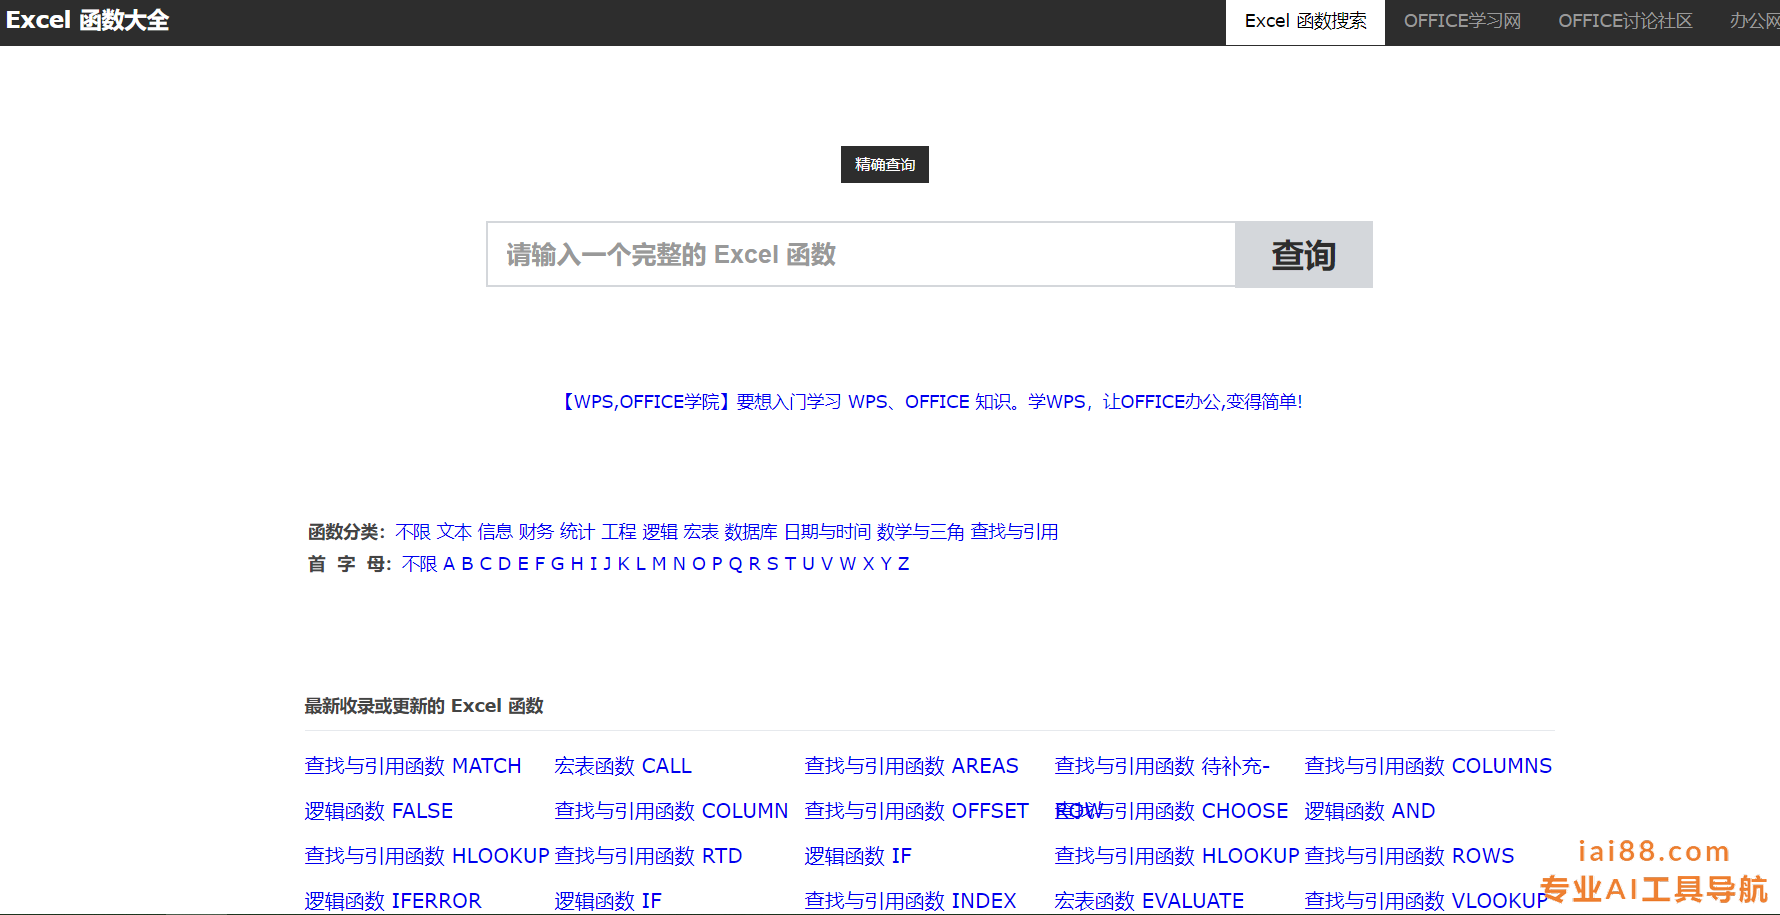Filter by 日期与时间 category
This screenshot has width=1780, height=915.
[827, 532]
